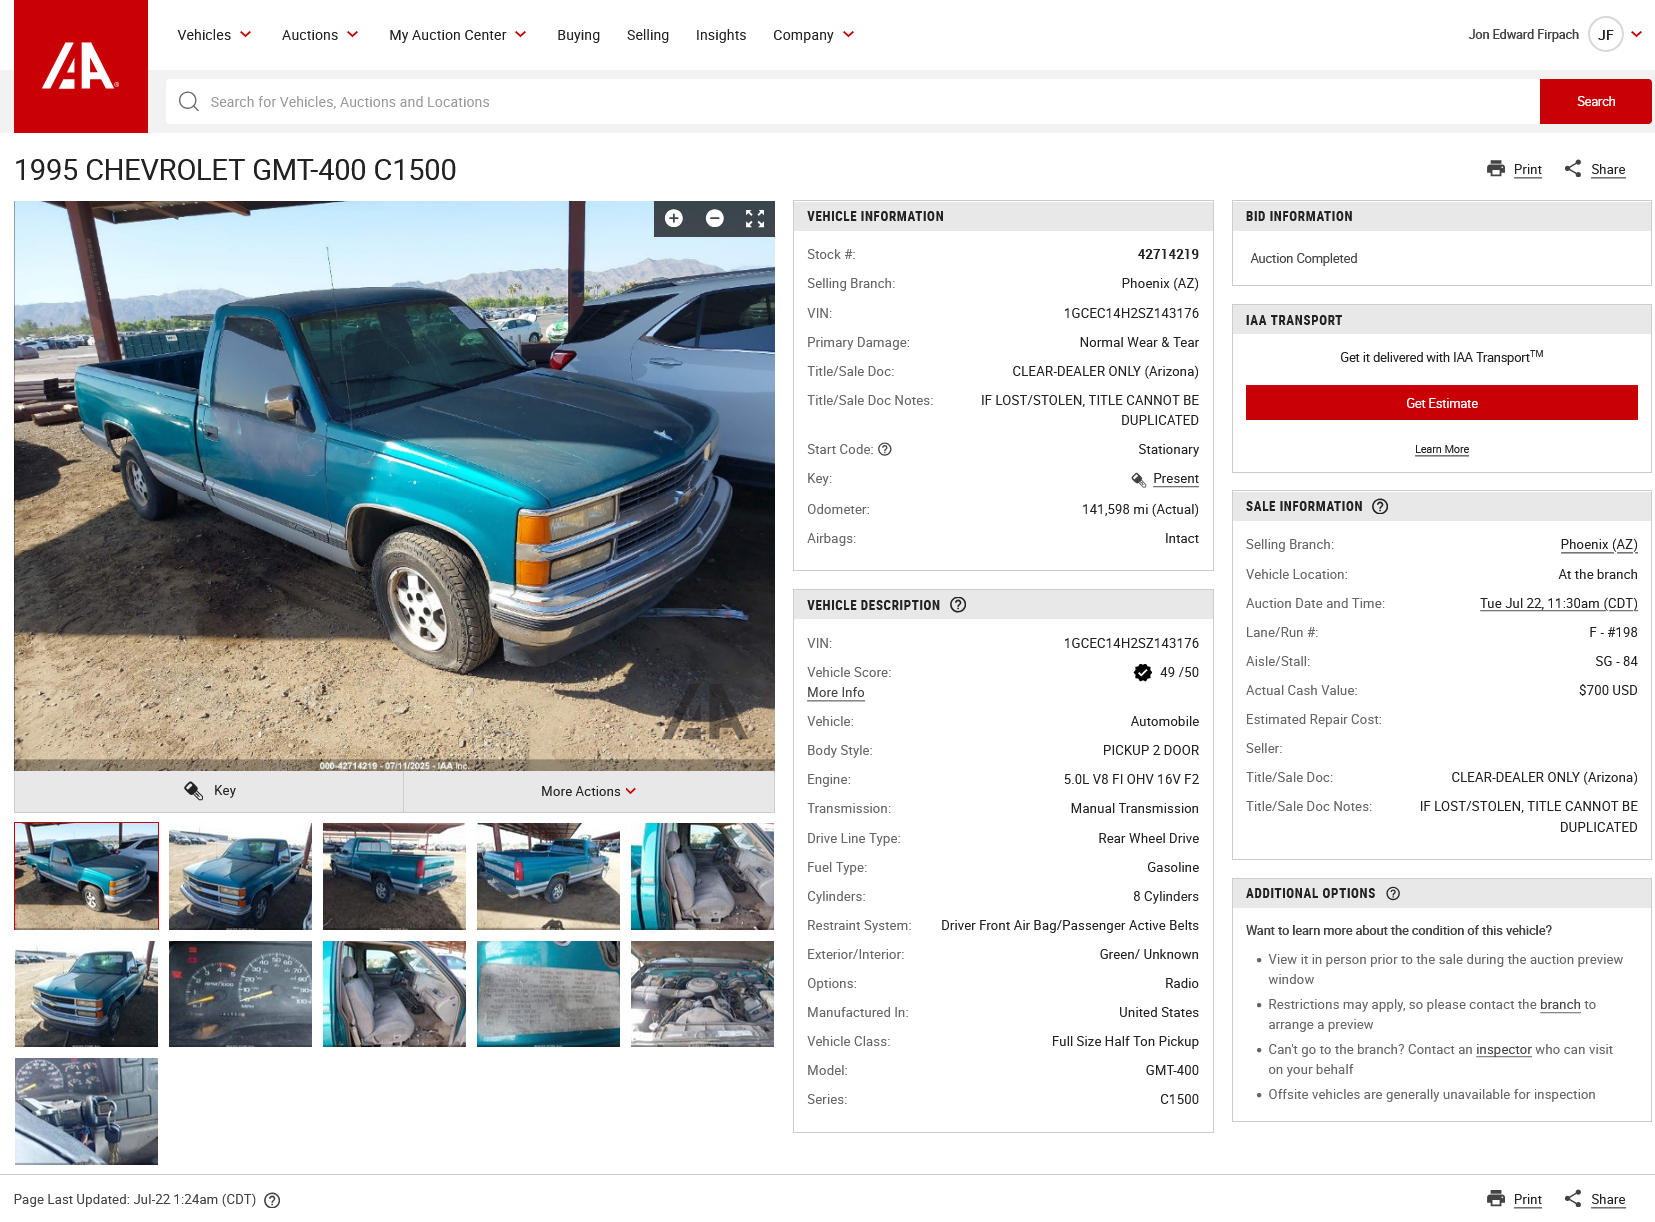
Task: Select the interior seat door-open thumbnail
Action: (x=702, y=876)
